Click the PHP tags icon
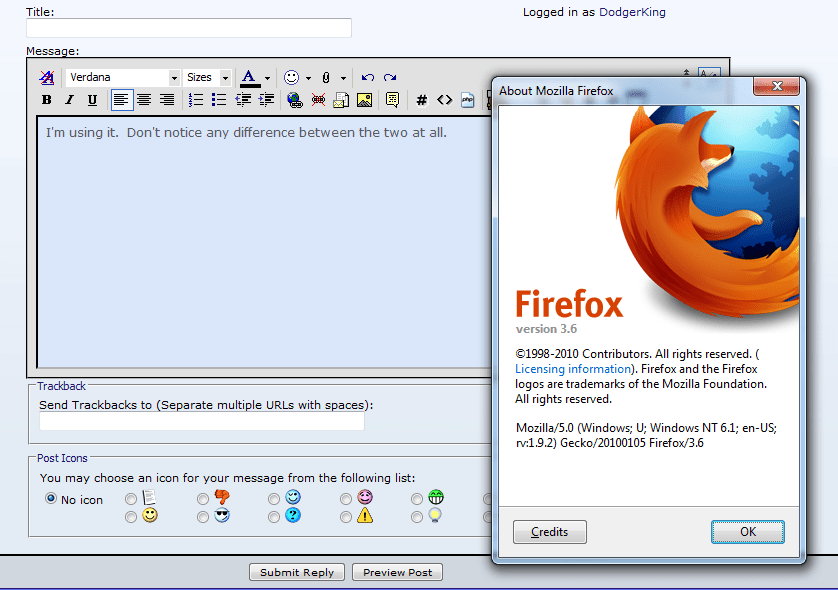 468,100
